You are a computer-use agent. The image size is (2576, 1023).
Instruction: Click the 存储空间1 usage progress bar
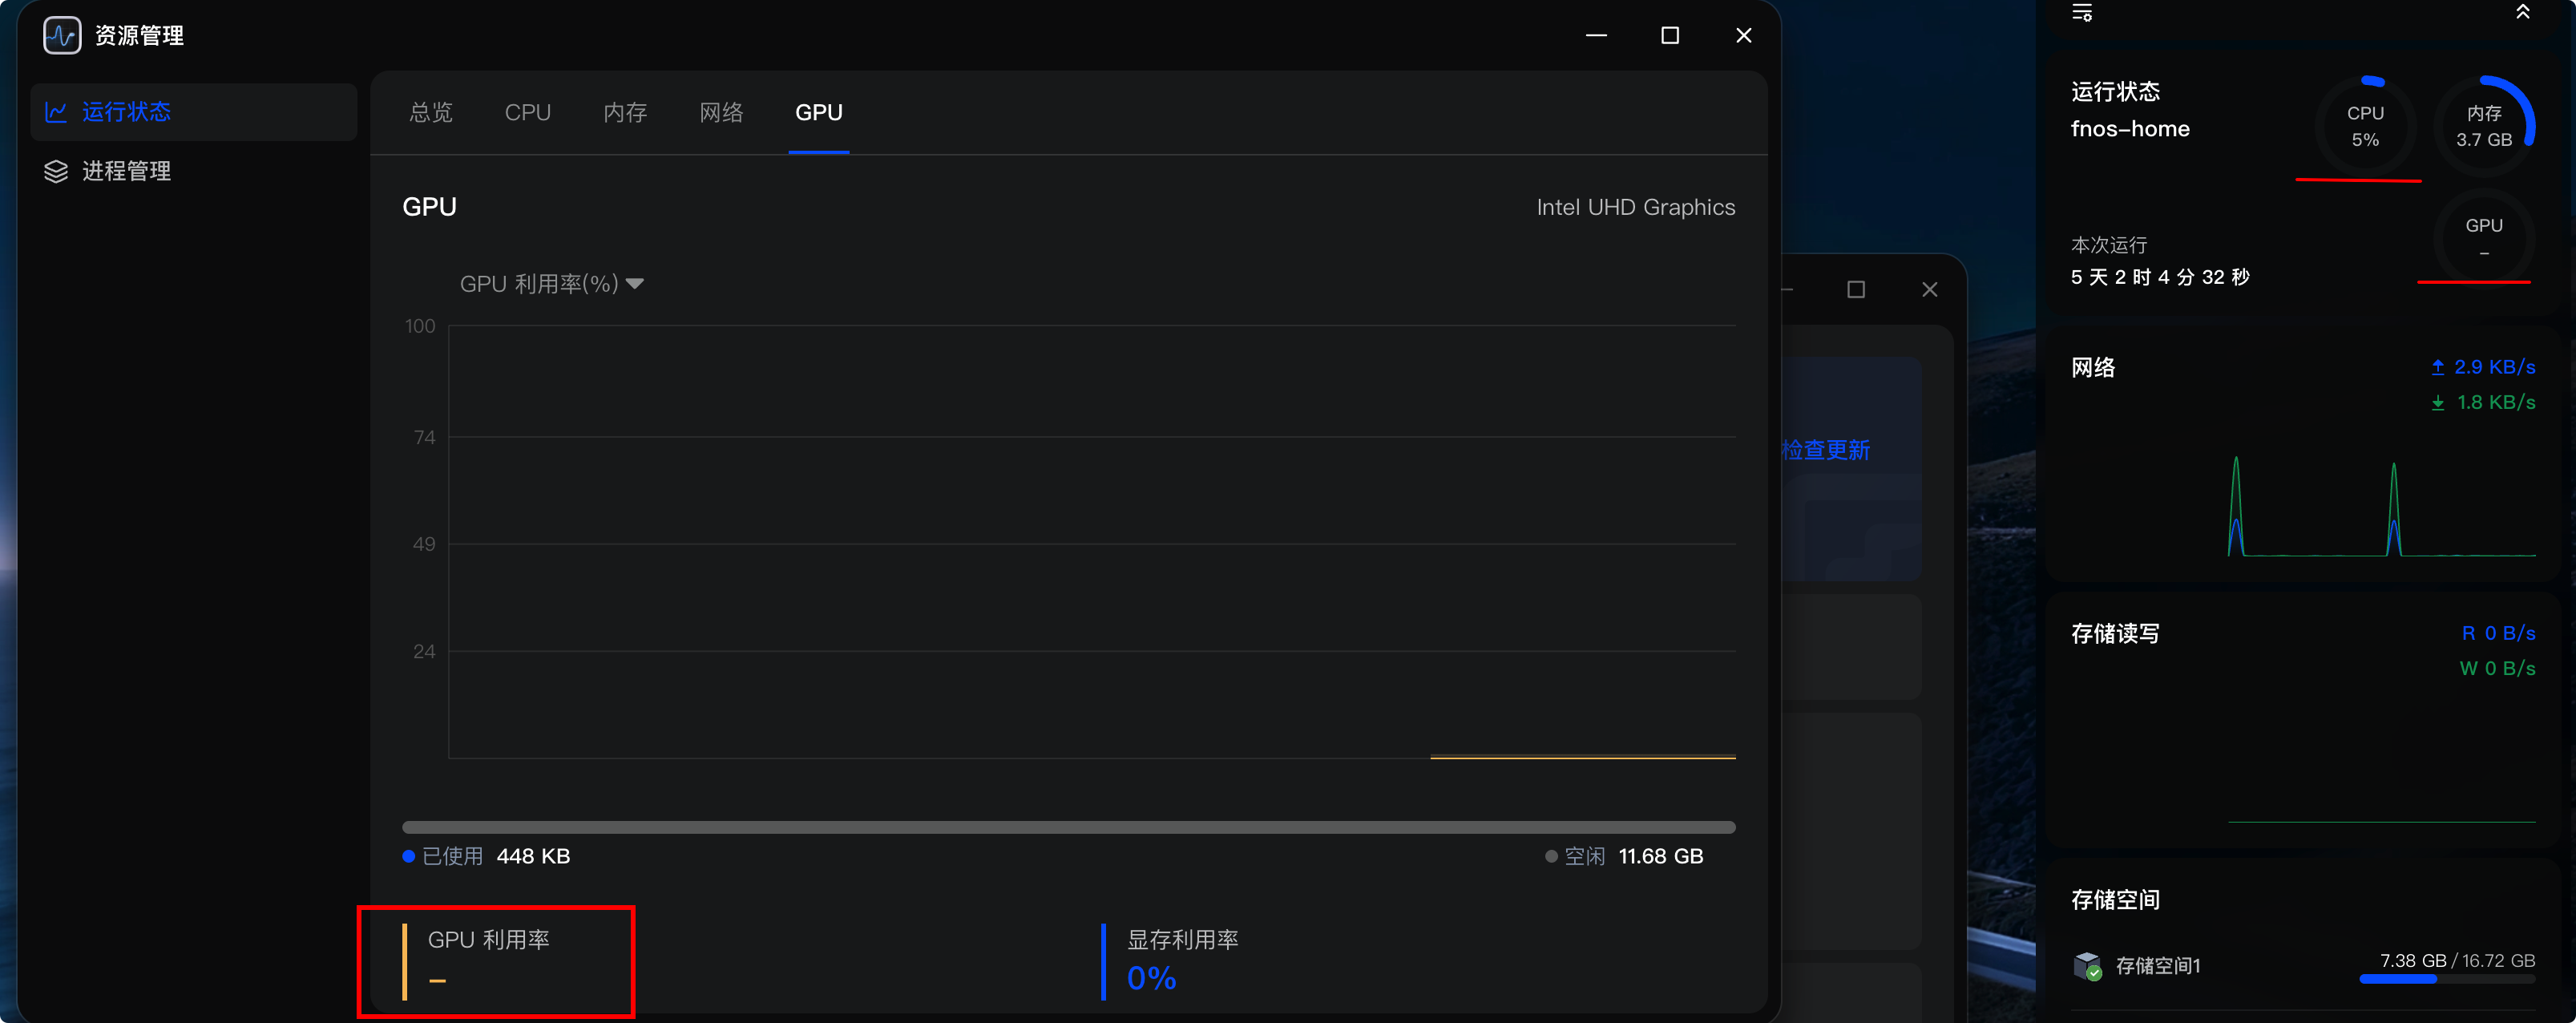2447,979
